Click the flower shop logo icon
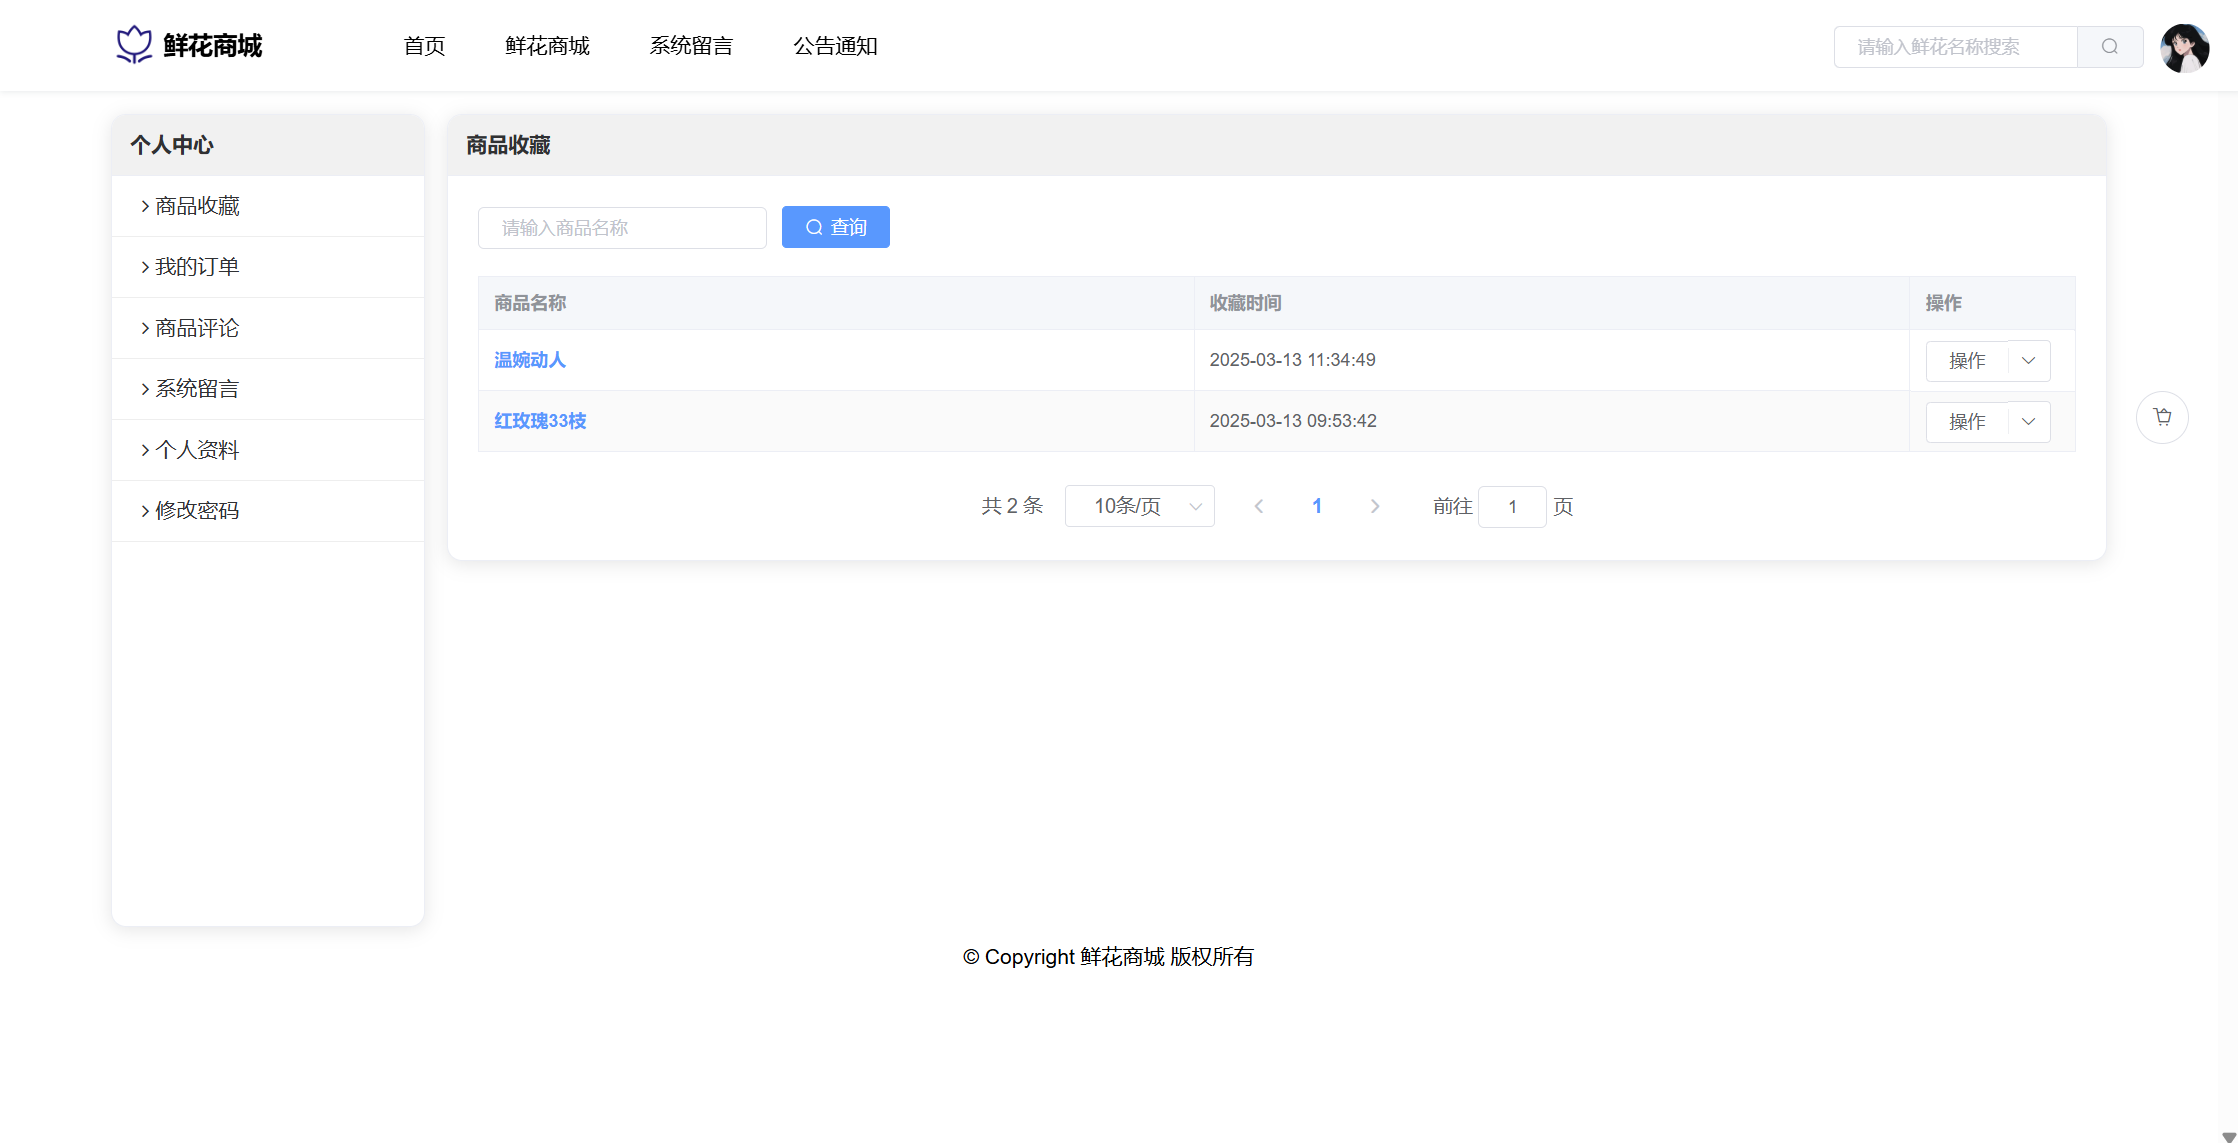 [x=134, y=45]
